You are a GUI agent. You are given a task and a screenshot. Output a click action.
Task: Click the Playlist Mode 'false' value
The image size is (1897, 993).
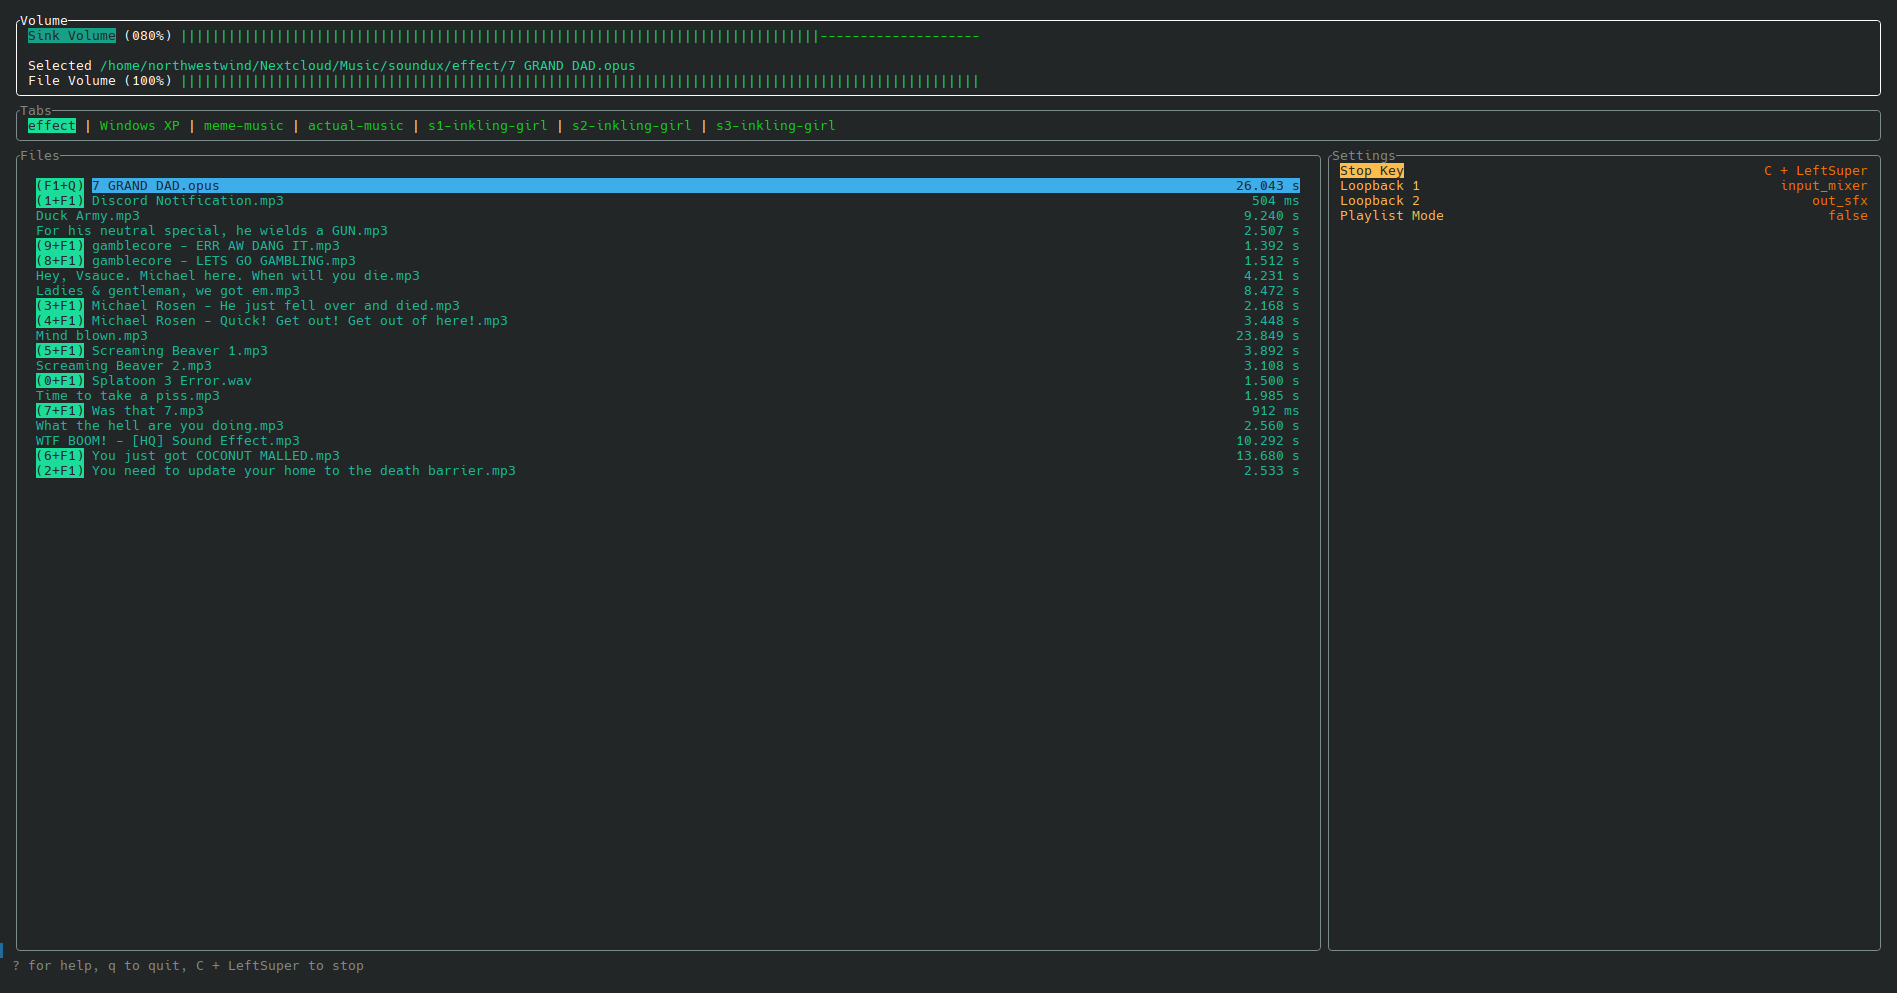(1848, 216)
